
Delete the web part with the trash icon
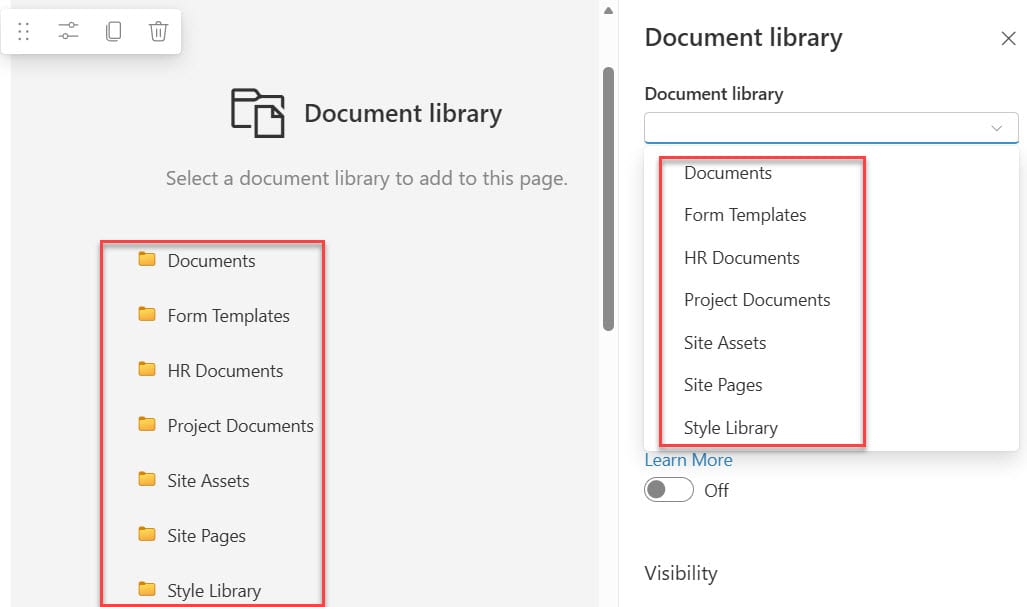pyautogui.click(x=158, y=31)
